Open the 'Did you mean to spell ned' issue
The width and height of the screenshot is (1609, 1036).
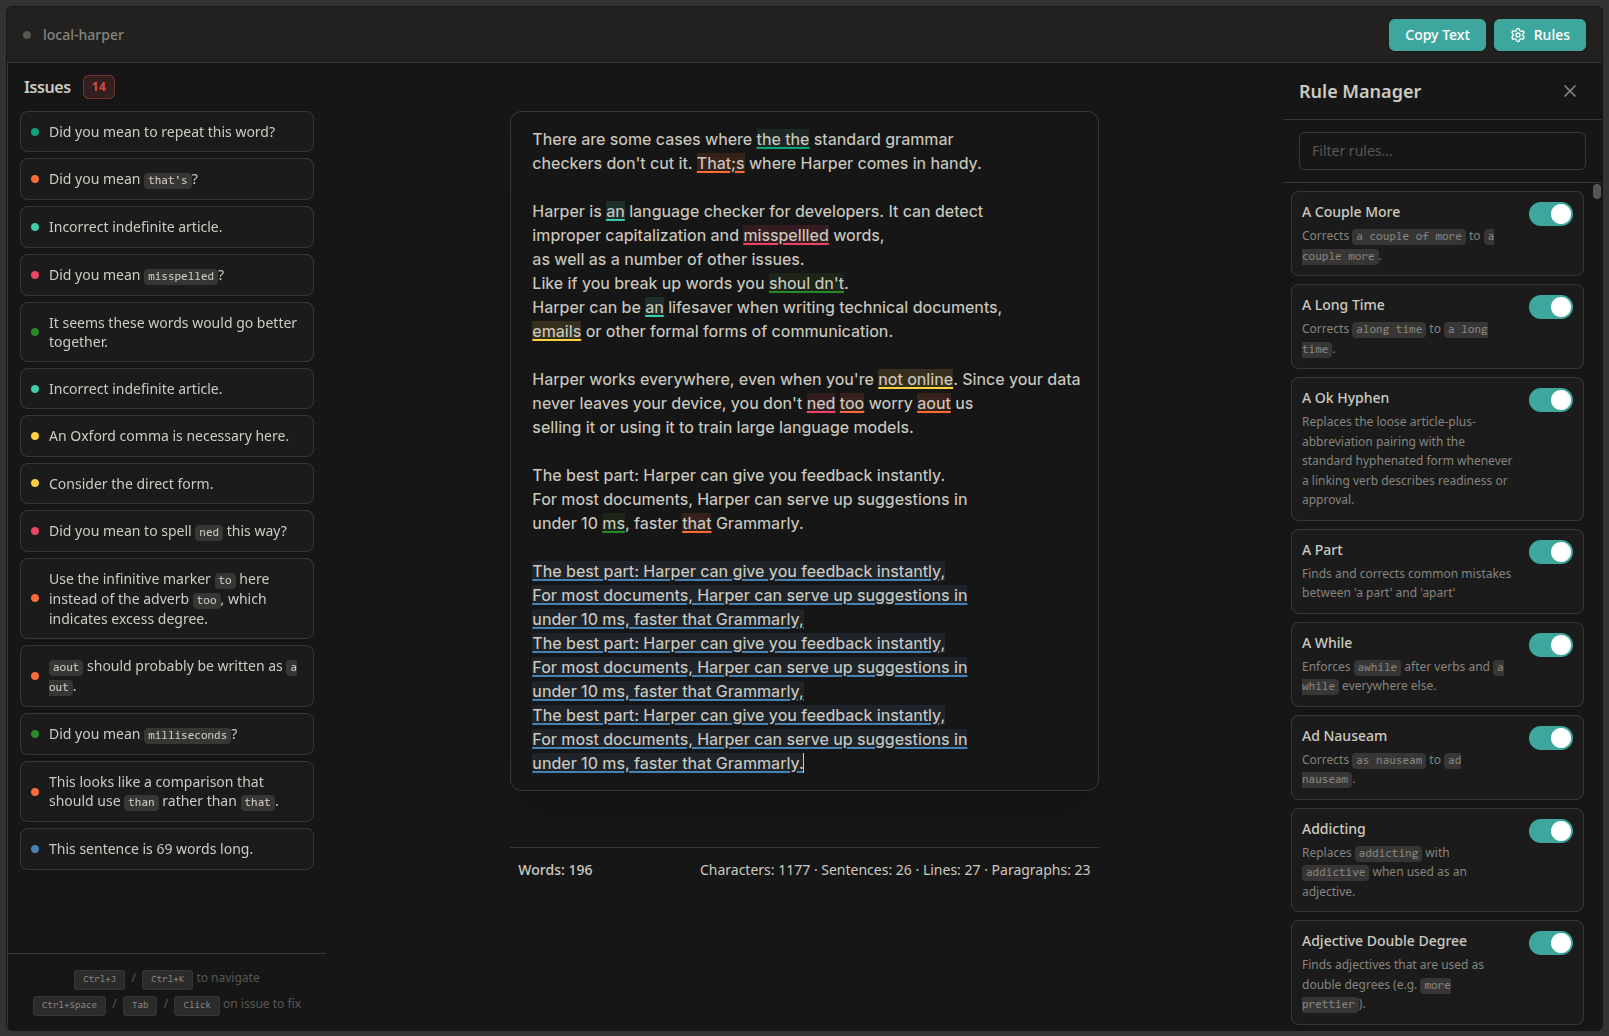click(167, 531)
